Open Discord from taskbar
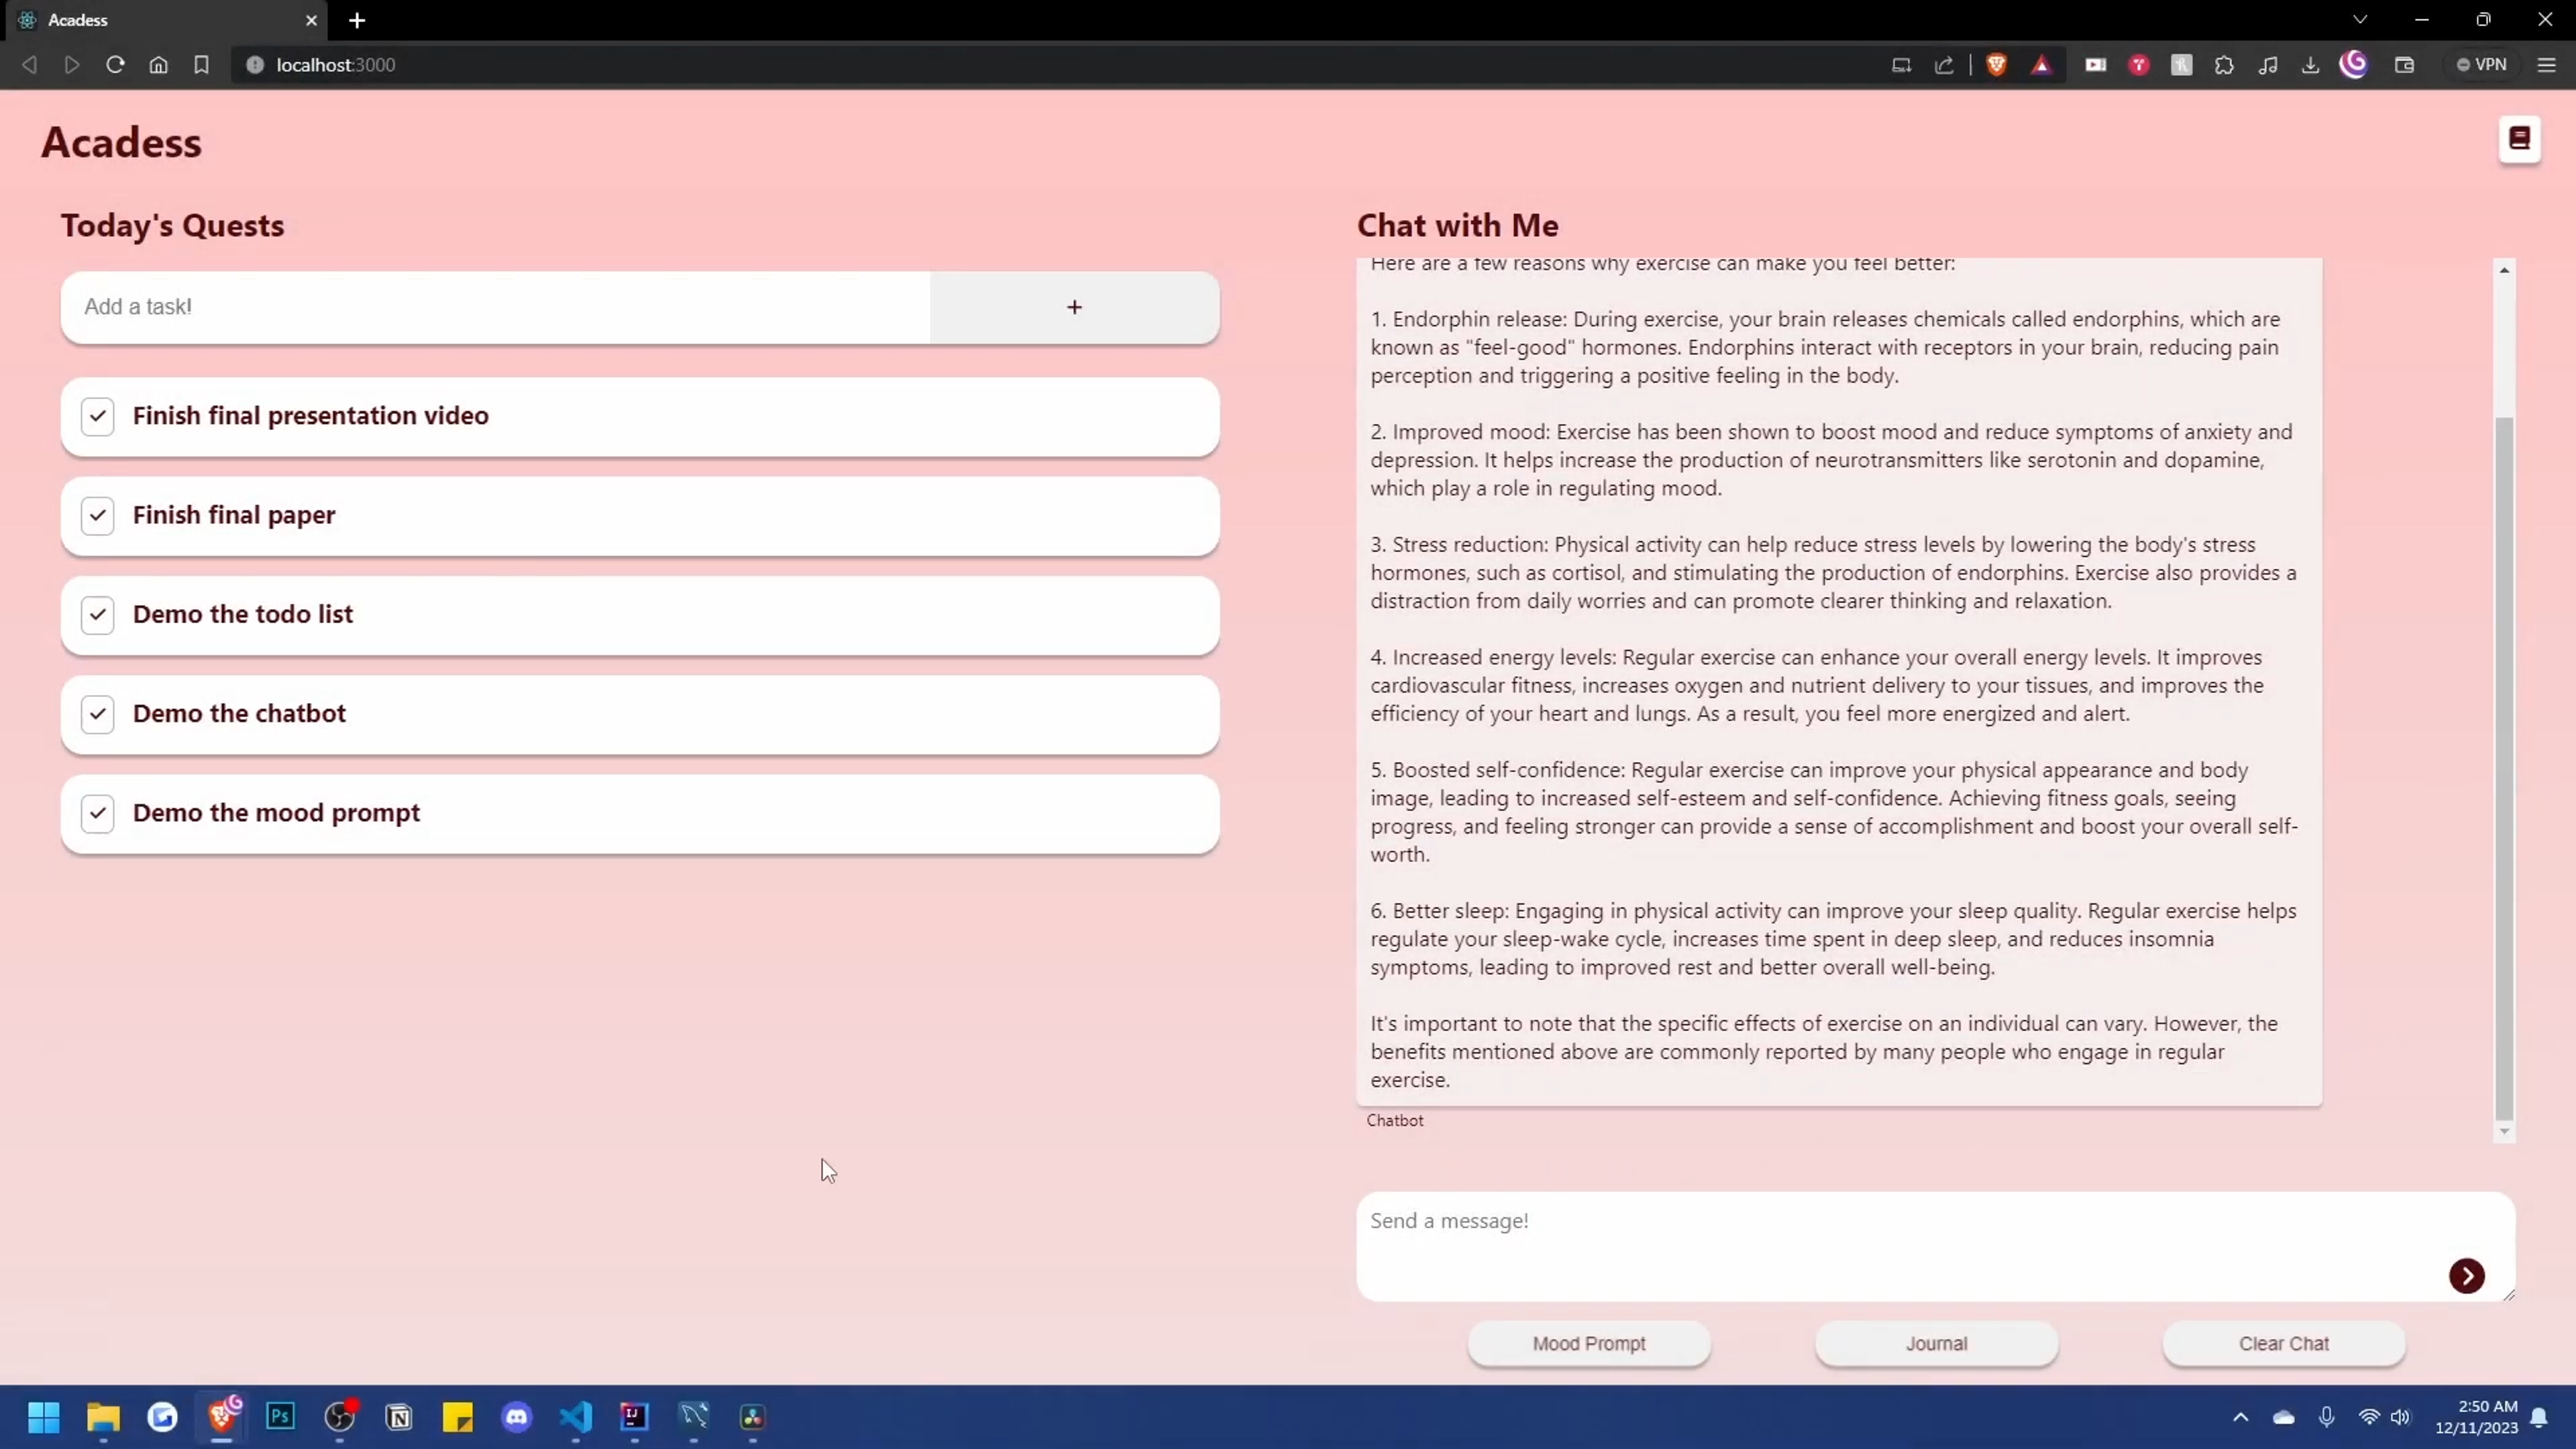The image size is (2576, 1449). (517, 1417)
